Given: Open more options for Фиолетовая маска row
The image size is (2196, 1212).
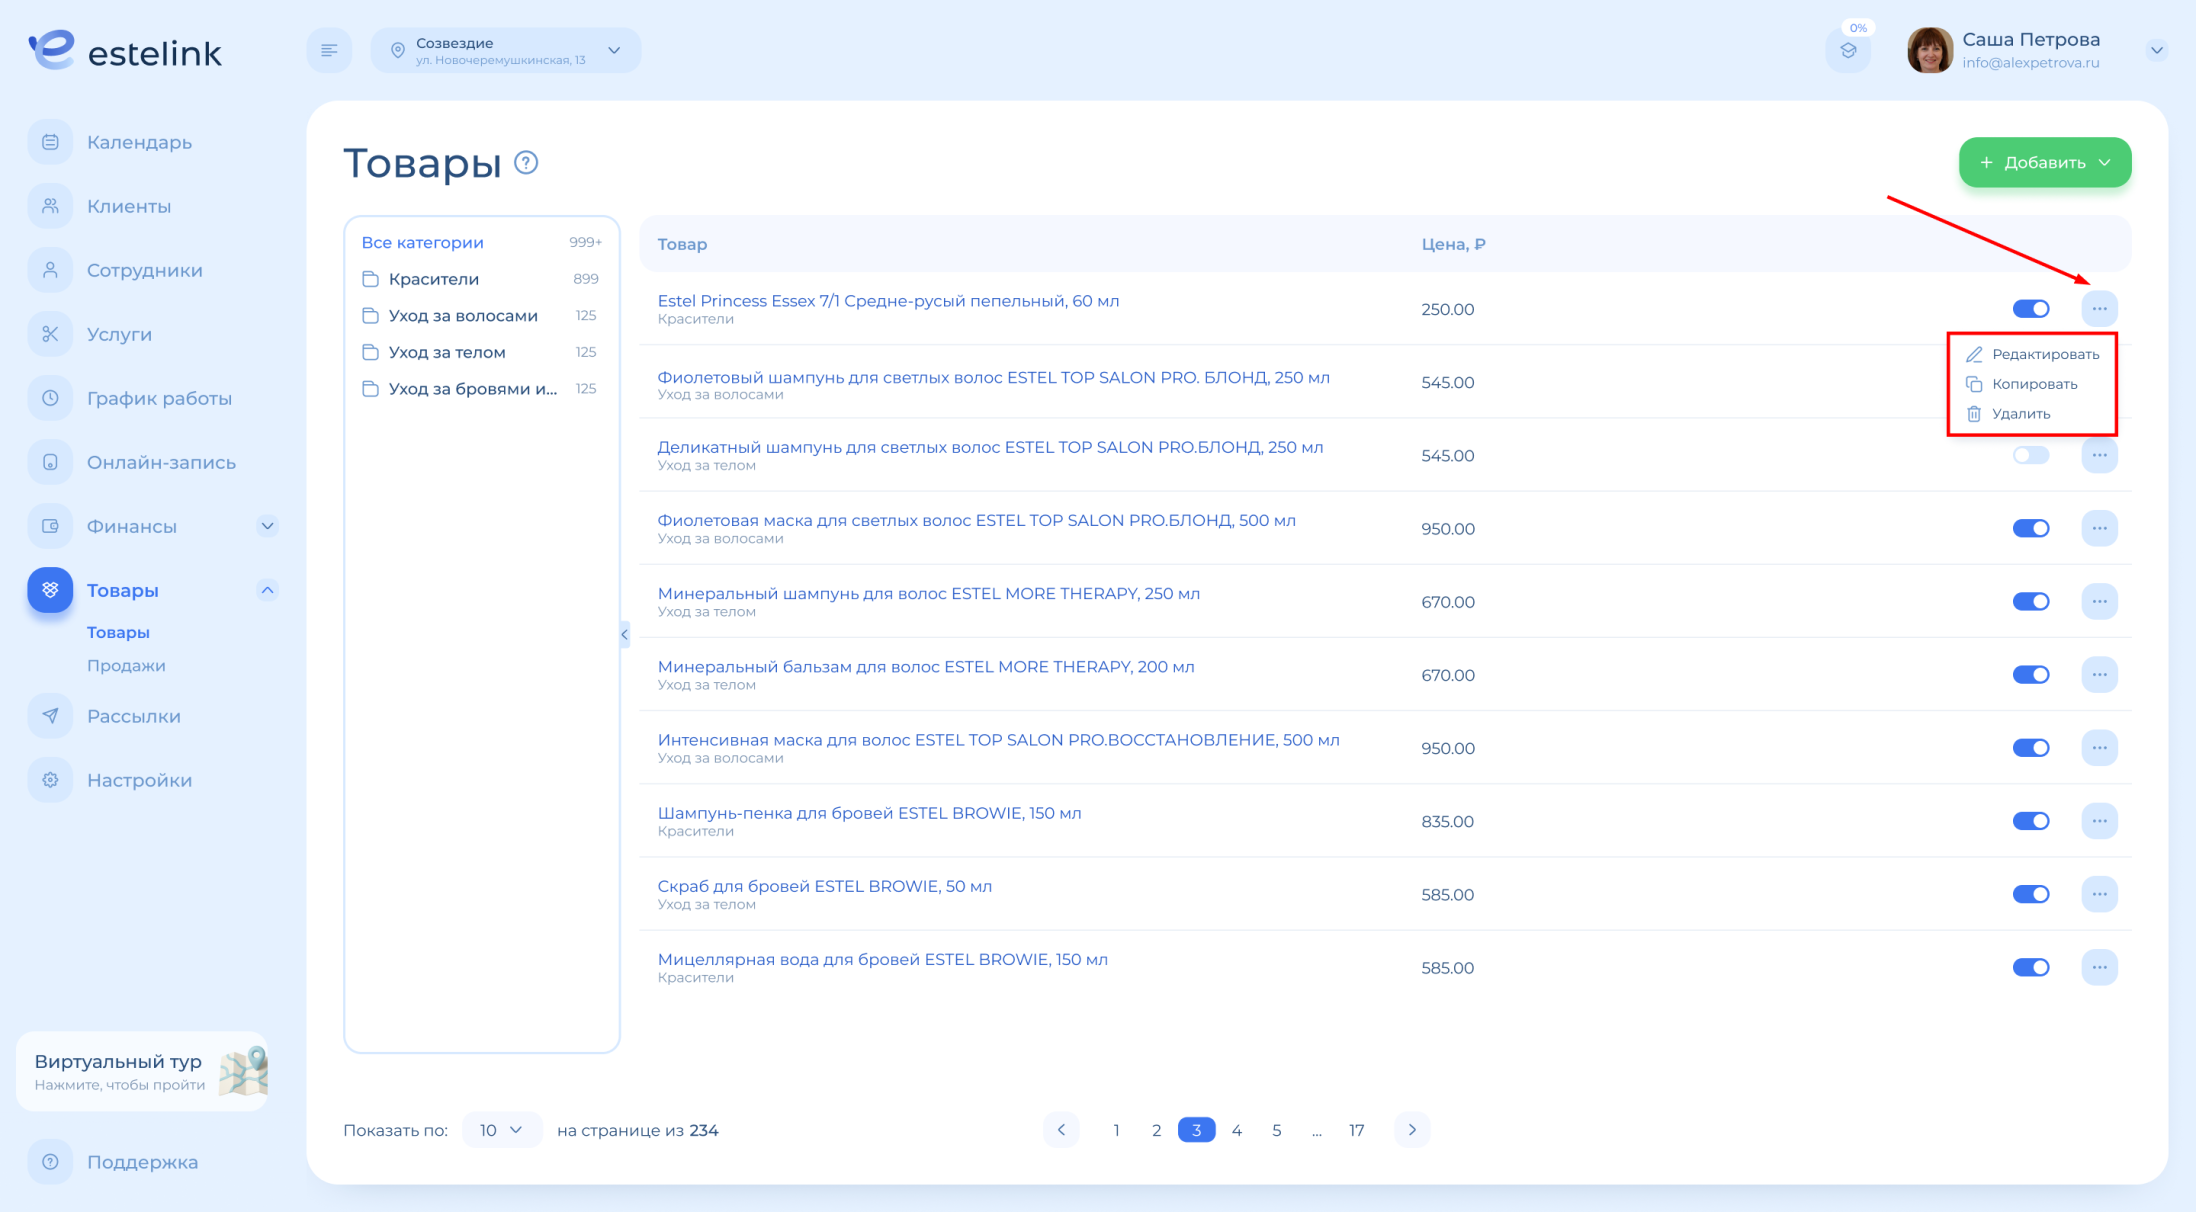Looking at the screenshot, I should click(x=2099, y=528).
